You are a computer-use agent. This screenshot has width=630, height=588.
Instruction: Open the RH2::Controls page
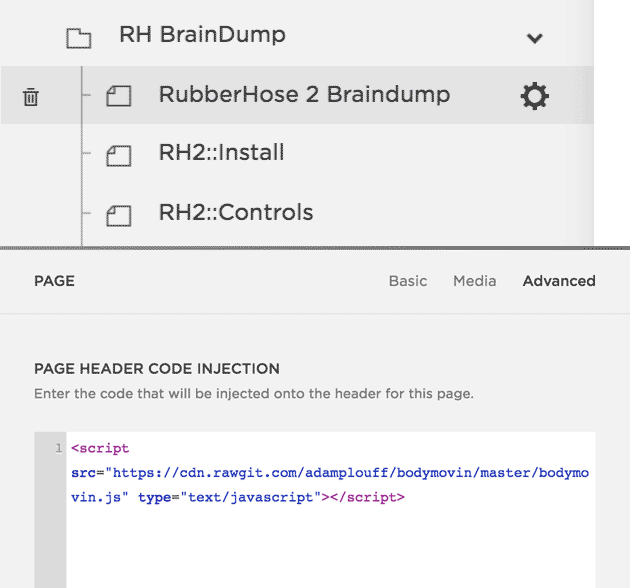[236, 212]
